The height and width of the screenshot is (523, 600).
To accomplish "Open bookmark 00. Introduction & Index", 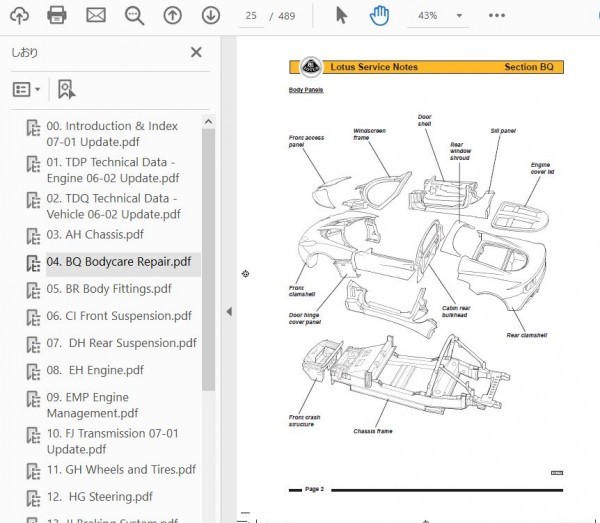I will pos(112,134).
